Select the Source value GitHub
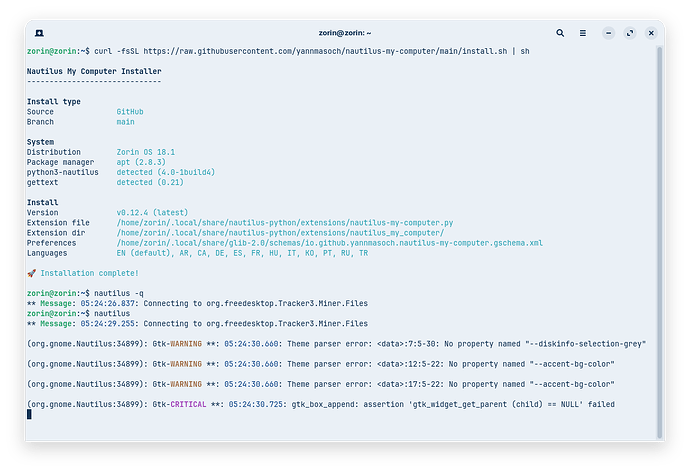Image resolution: width=690 pixels, height=472 pixels. click(x=130, y=112)
